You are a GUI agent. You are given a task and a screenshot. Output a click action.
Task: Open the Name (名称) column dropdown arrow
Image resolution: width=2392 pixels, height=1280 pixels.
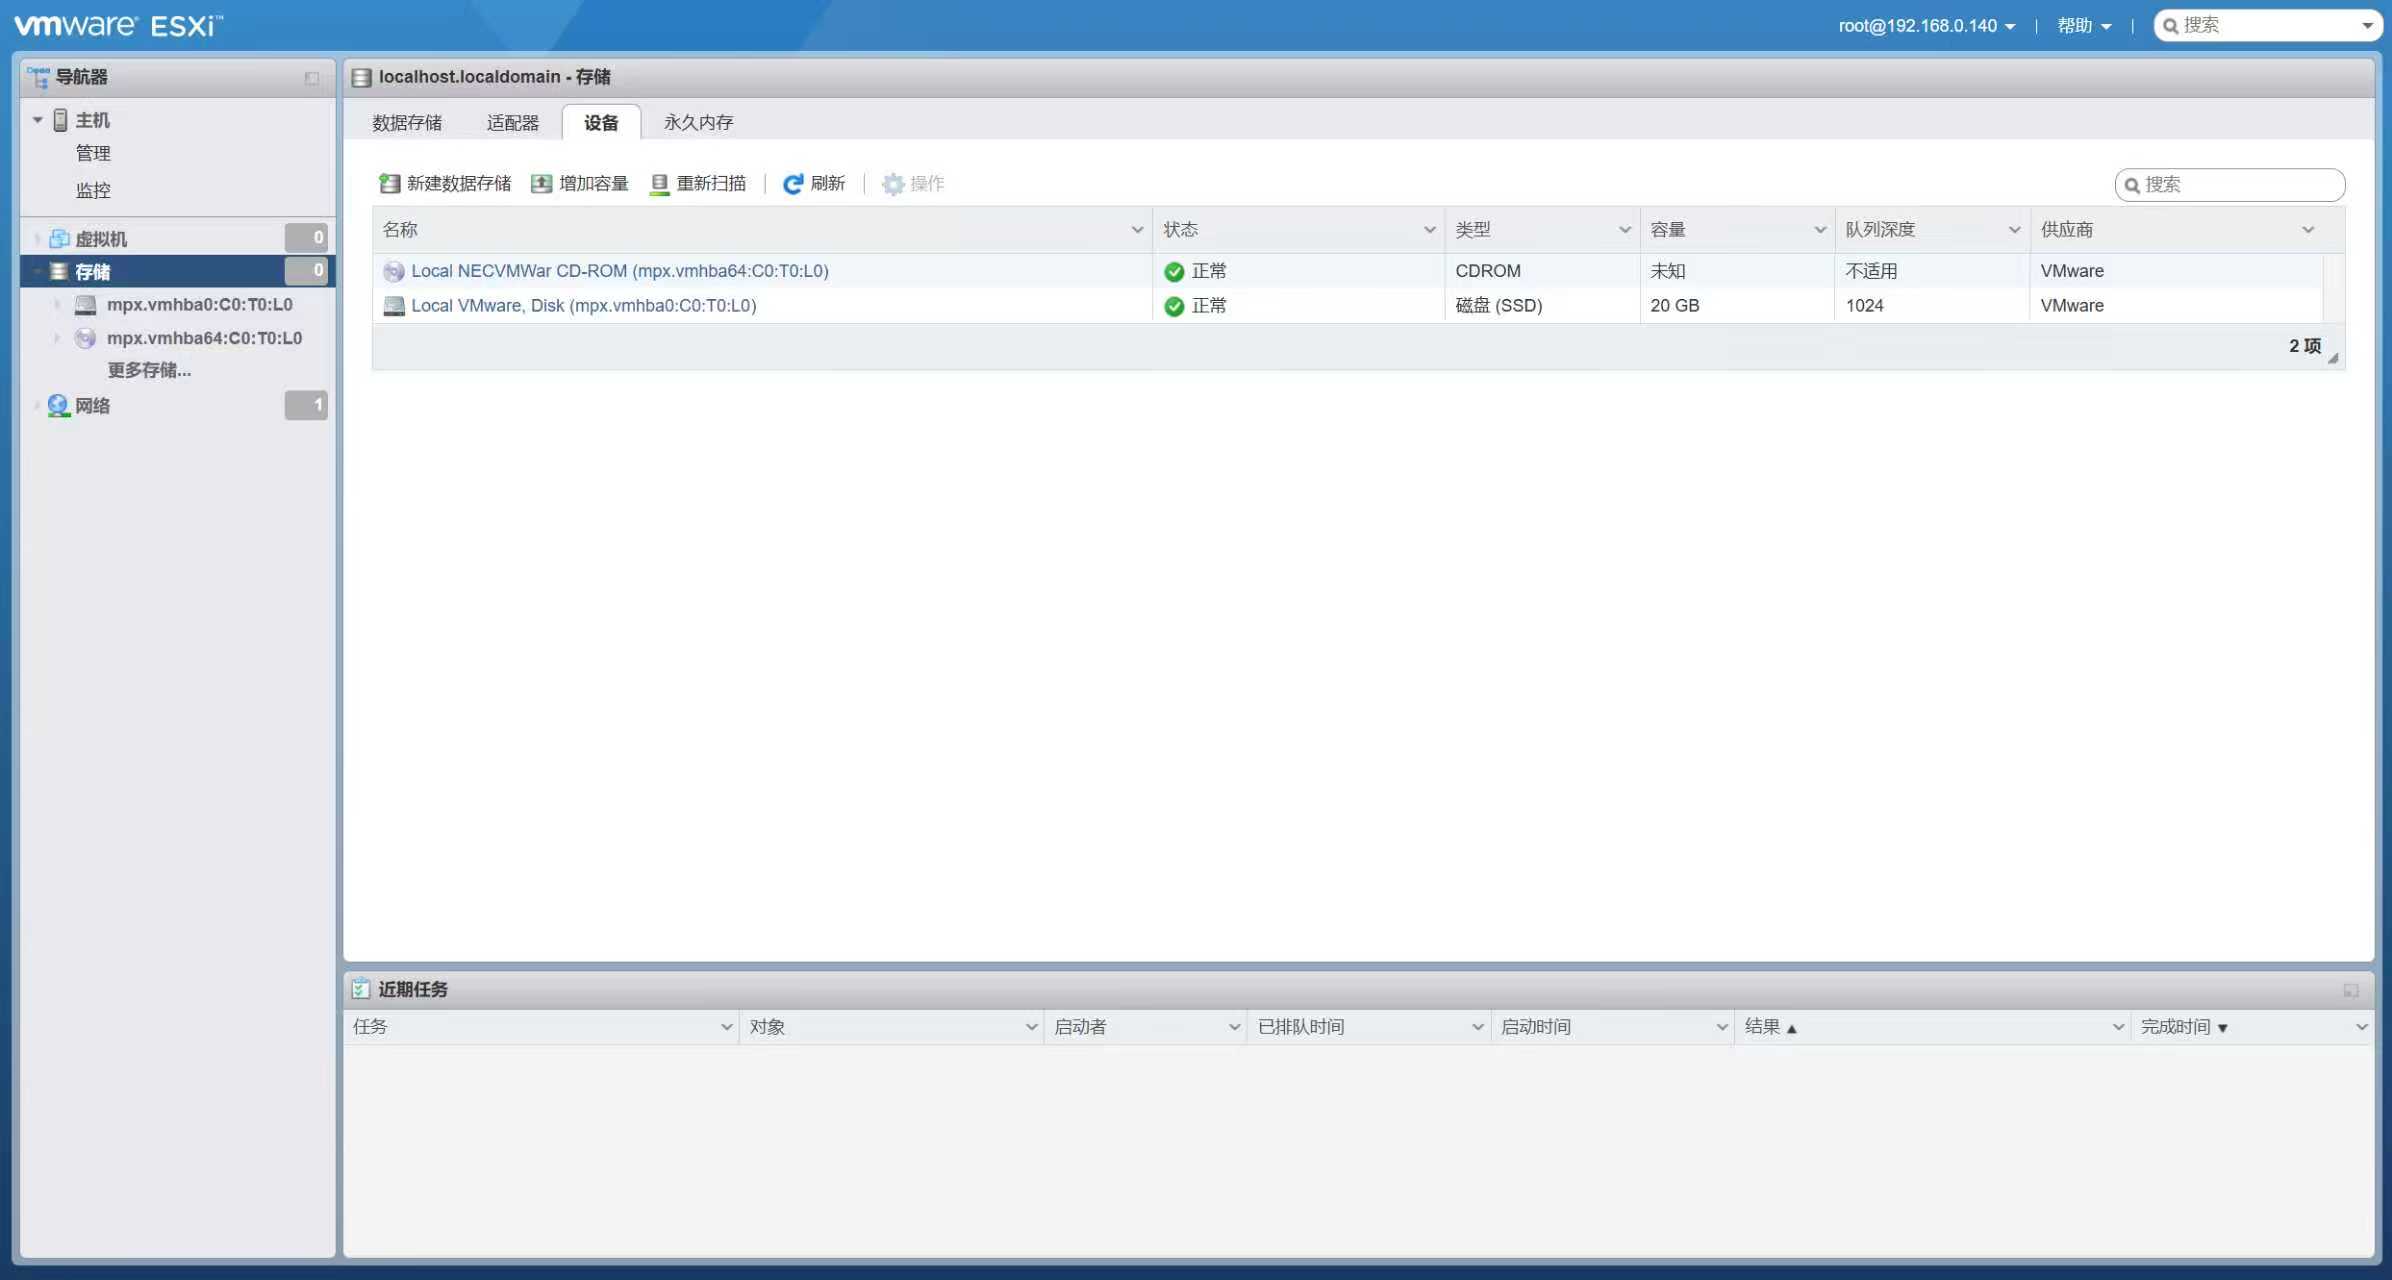pyautogui.click(x=1136, y=230)
